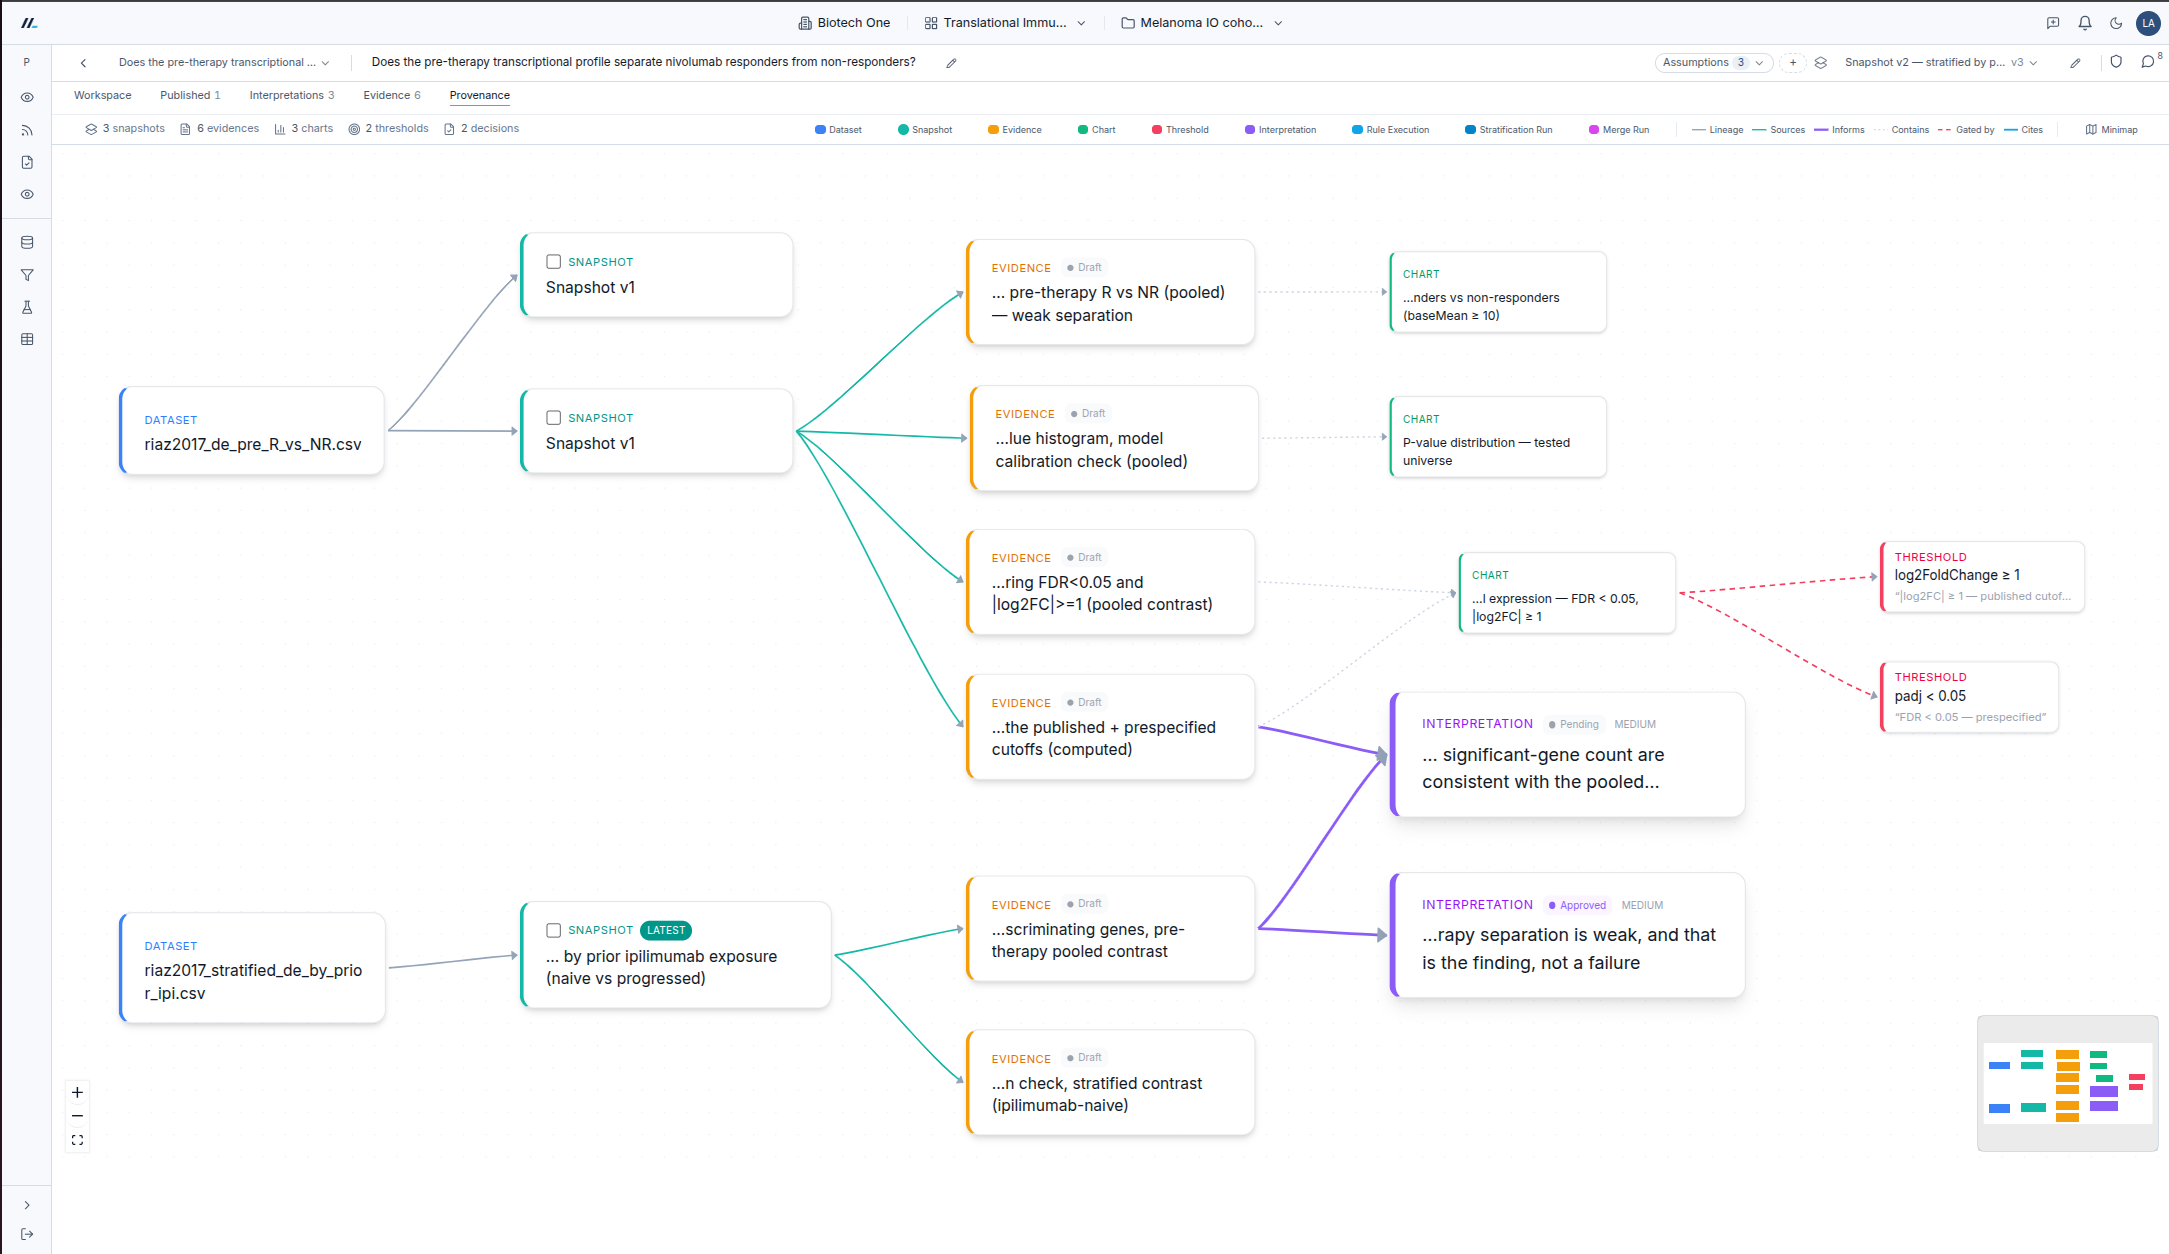Click the 2 thresholds counter

click(388, 129)
